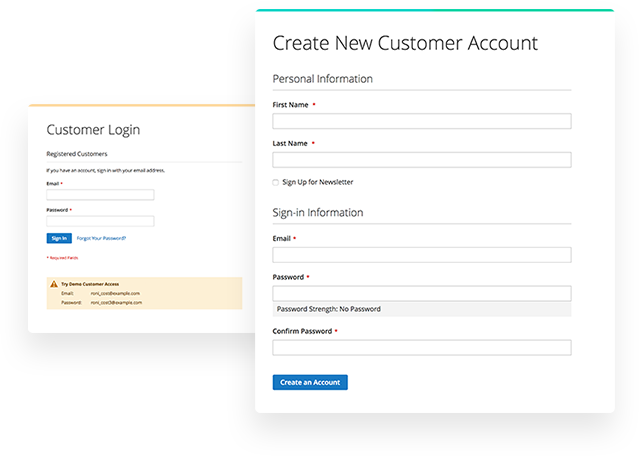Click the Required Fields note

pos(62,258)
